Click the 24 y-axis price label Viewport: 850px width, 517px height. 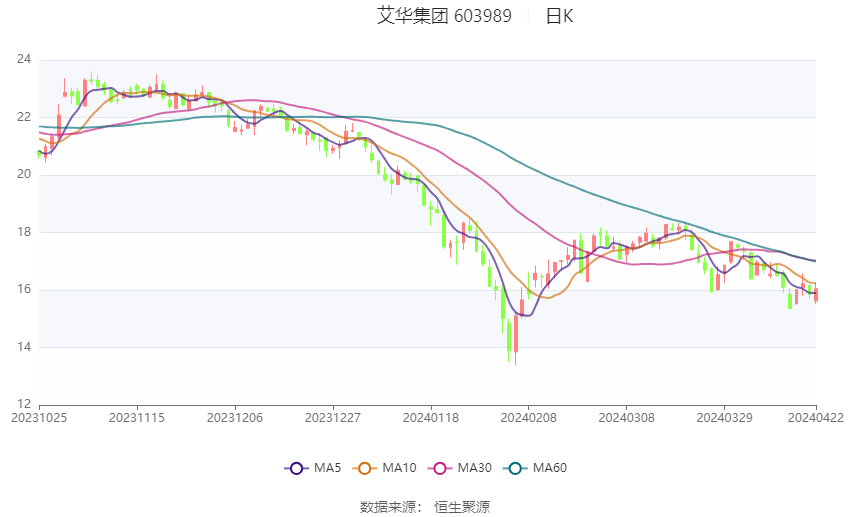(x=24, y=59)
